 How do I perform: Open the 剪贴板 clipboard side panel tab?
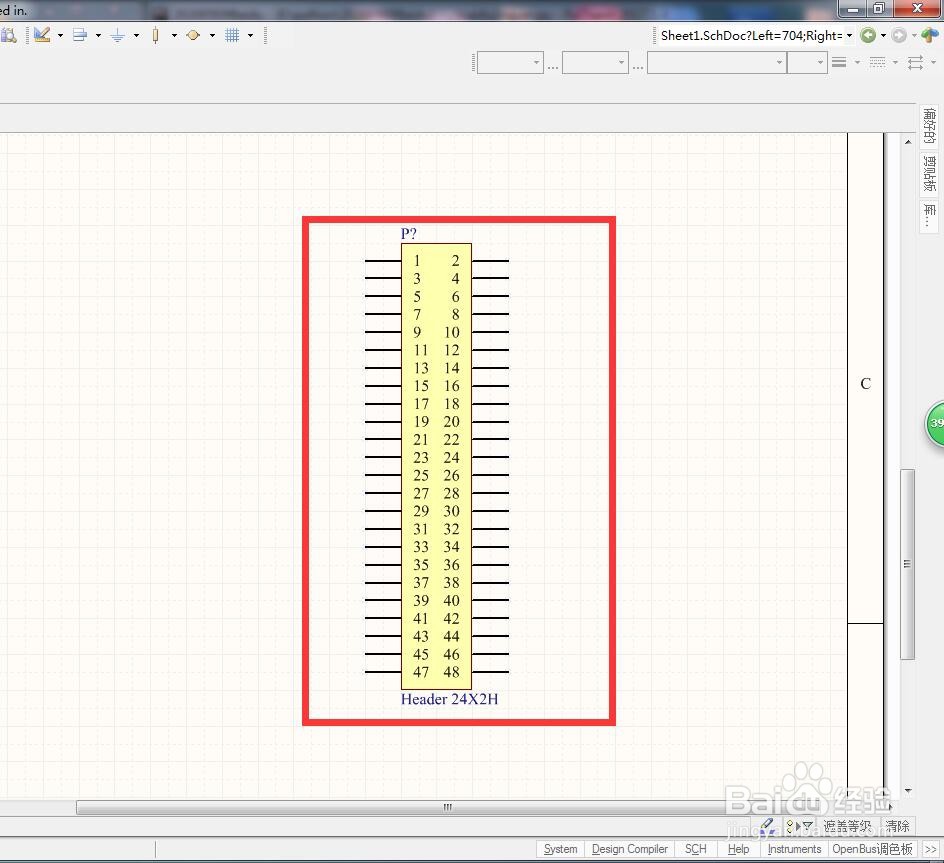[x=930, y=173]
